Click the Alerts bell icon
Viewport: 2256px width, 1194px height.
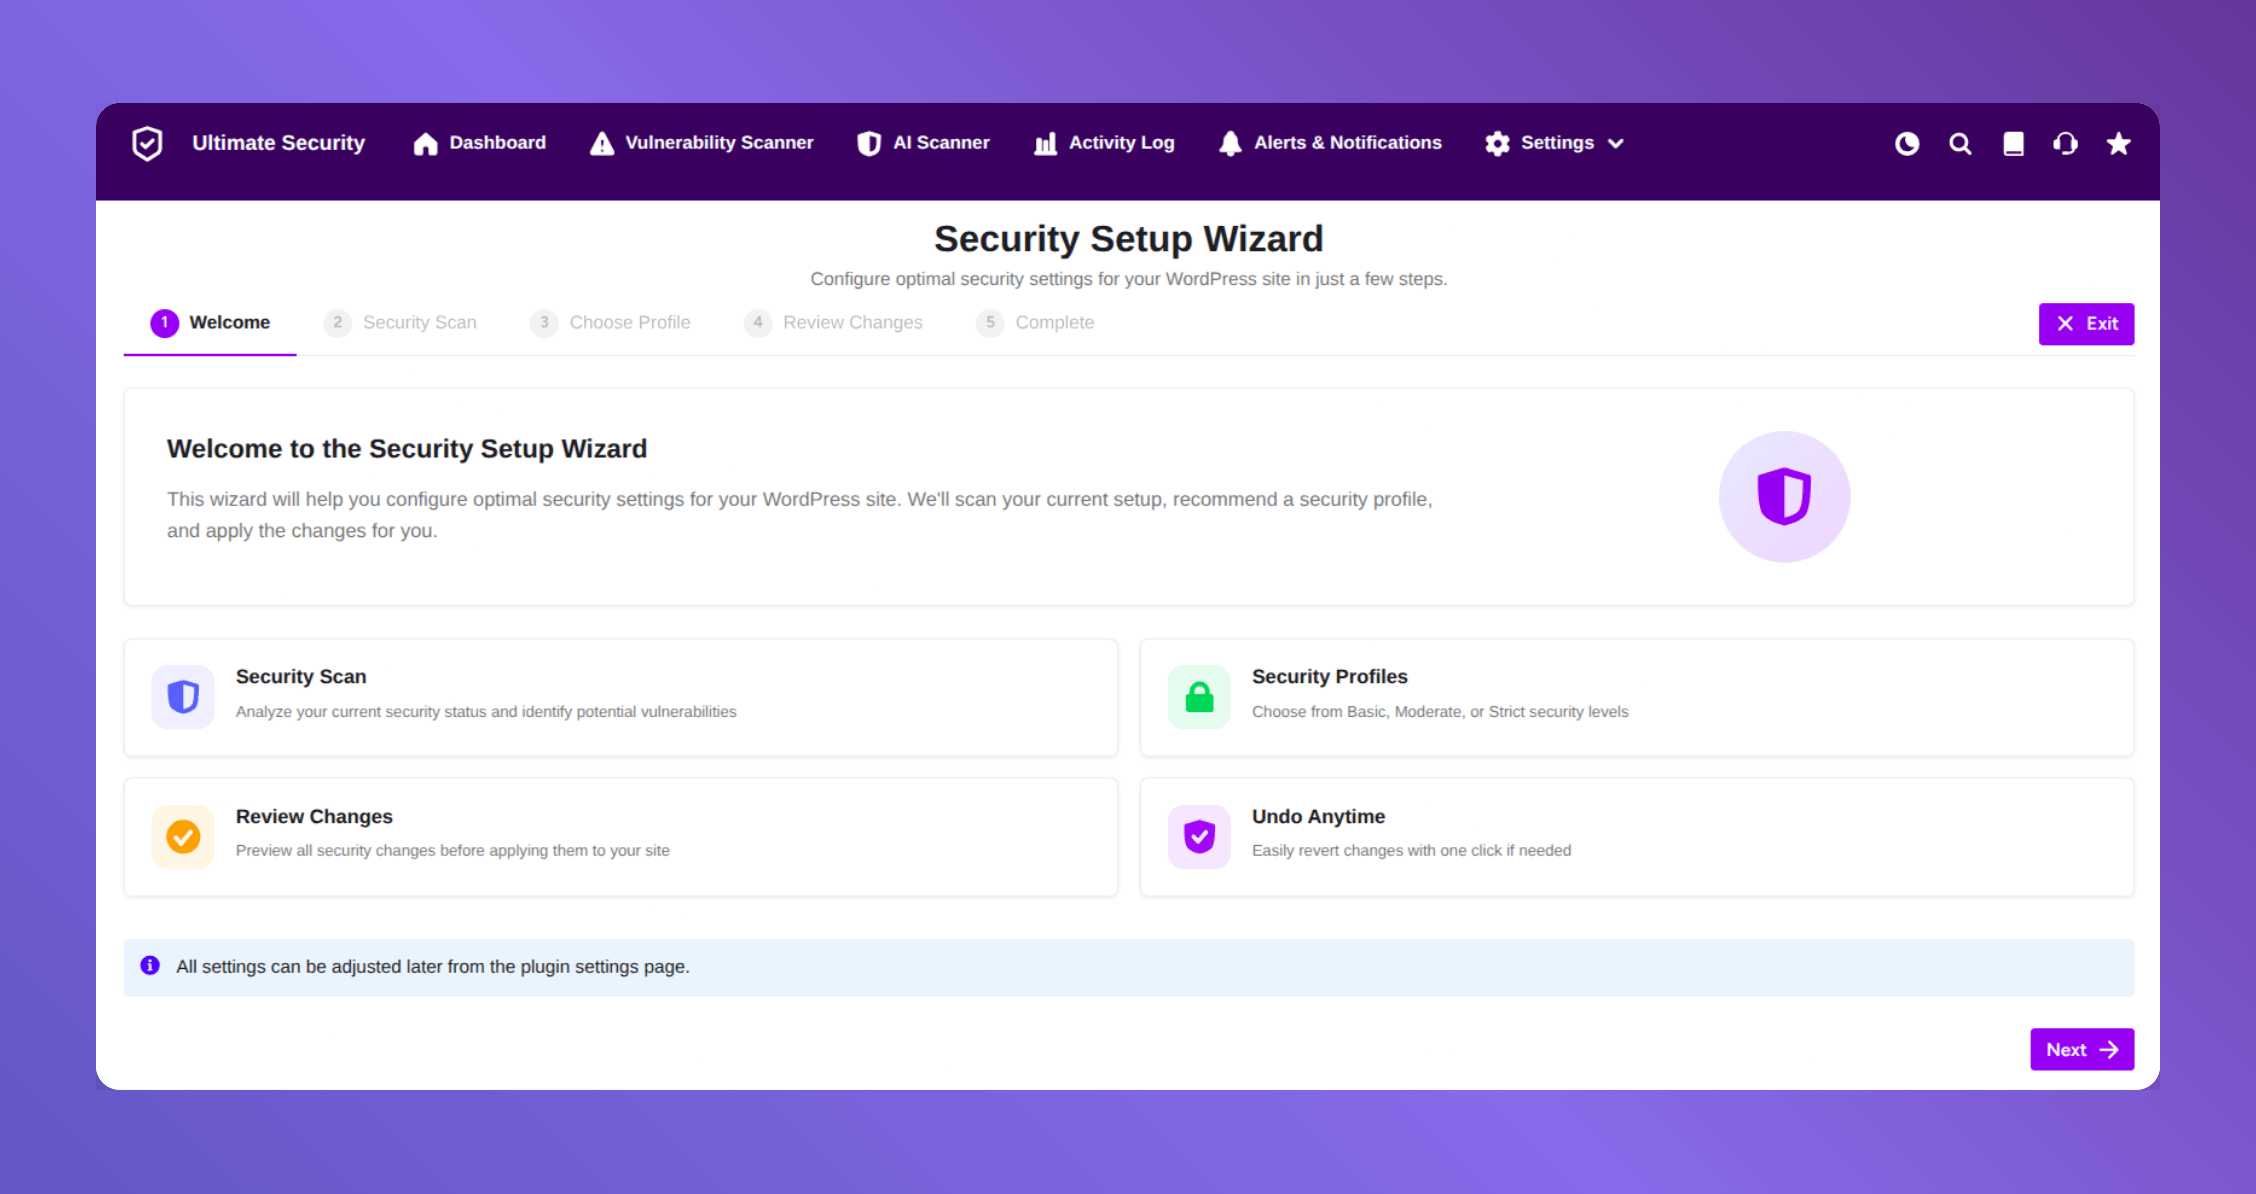click(x=1230, y=144)
